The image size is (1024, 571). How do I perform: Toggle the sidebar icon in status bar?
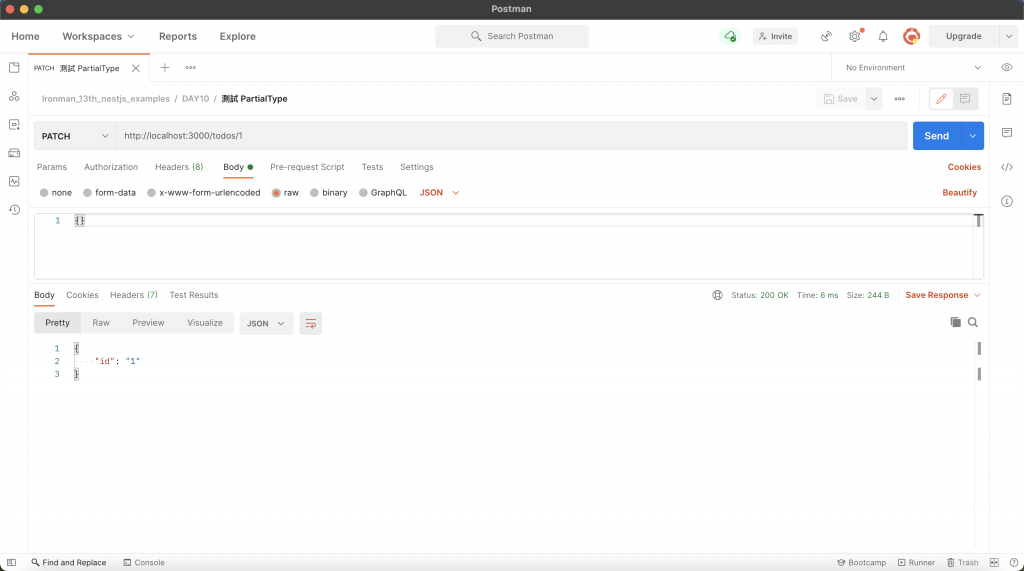[x=11, y=563]
